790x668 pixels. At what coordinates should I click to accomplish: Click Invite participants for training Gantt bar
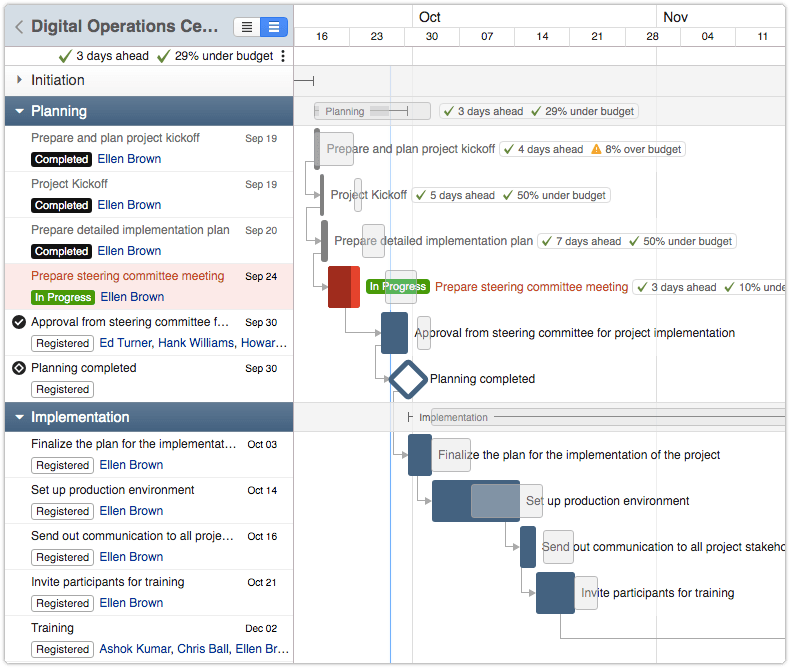click(555, 593)
